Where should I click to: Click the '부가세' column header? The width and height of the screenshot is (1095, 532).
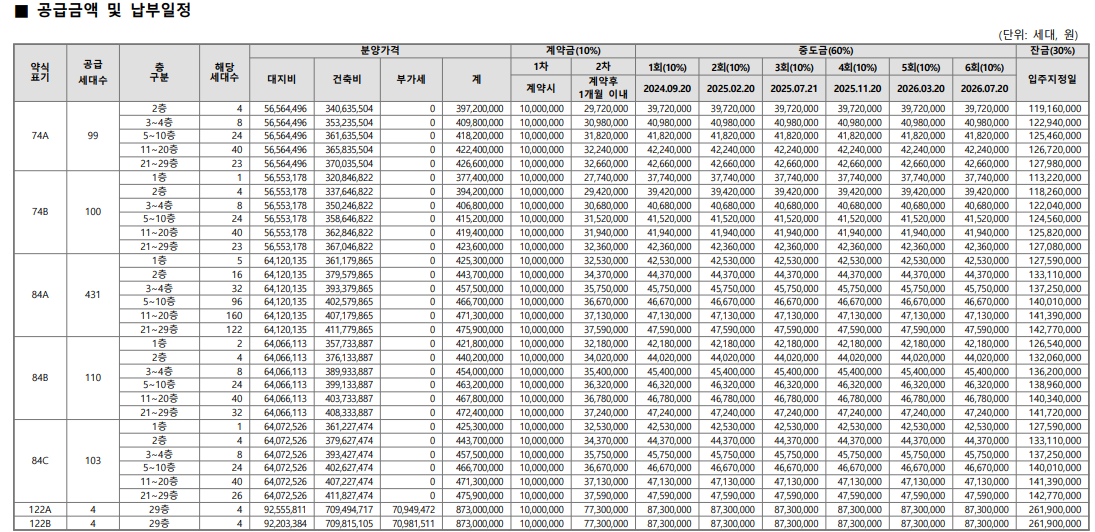[x=412, y=80]
